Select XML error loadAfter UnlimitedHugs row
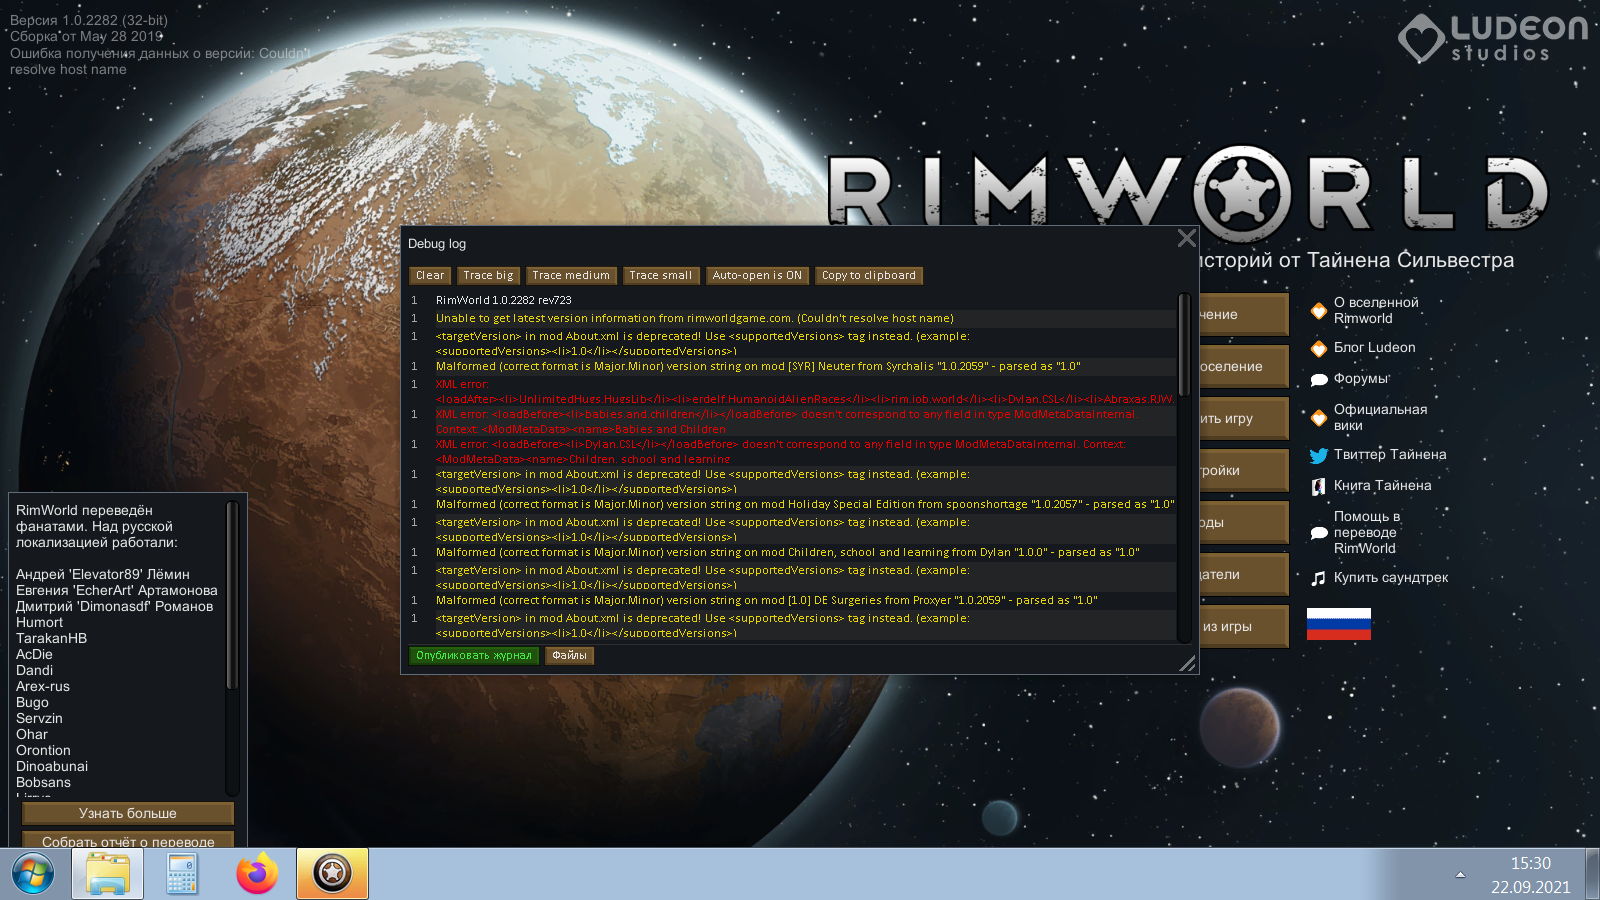The height and width of the screenshot is (900, 1600). click(x=791, y=391)
